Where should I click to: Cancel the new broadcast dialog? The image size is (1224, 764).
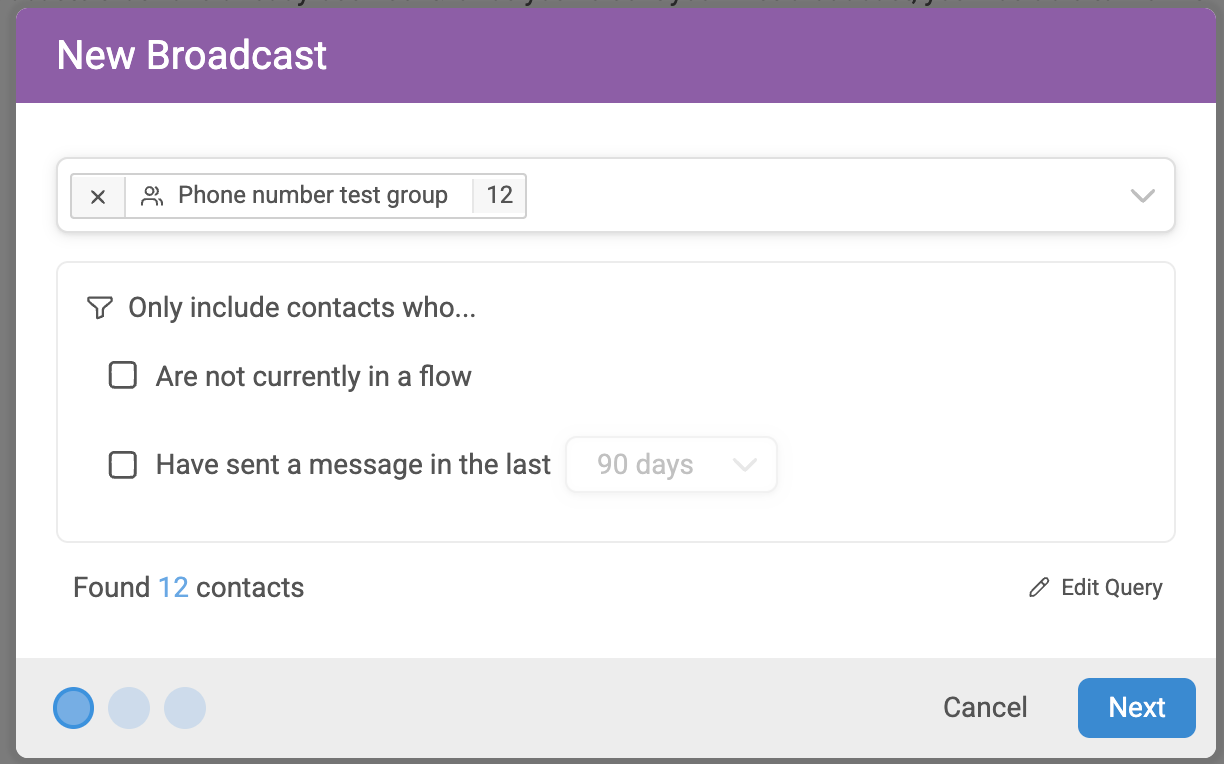coord(985,708)
